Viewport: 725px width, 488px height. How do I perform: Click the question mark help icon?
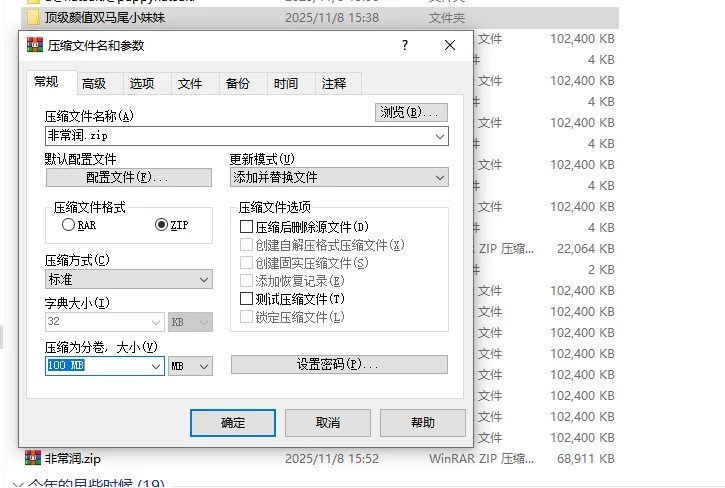point(405,46)
